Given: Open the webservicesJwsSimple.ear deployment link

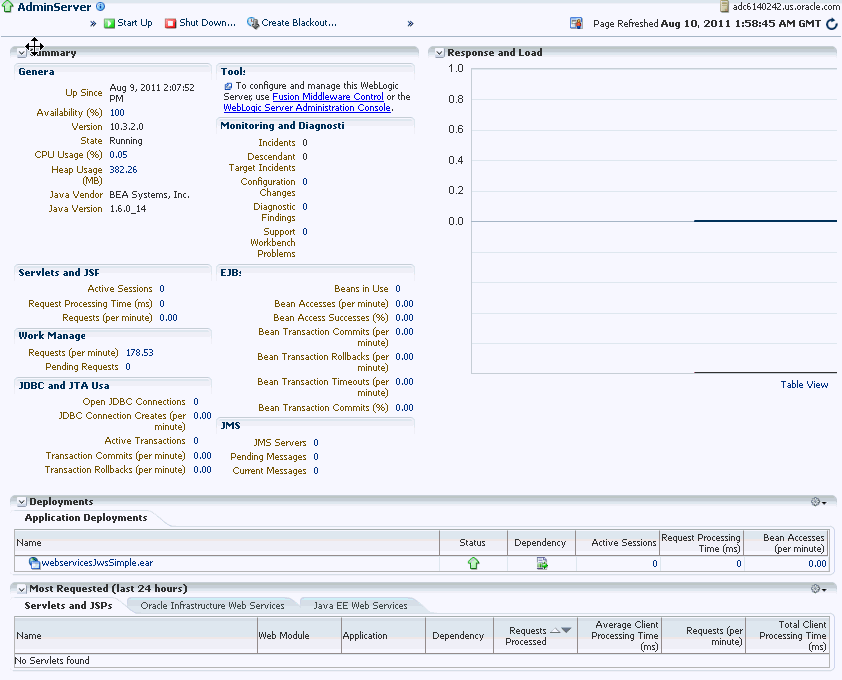Looking at the screenshot, I should (x=97, y=563).
